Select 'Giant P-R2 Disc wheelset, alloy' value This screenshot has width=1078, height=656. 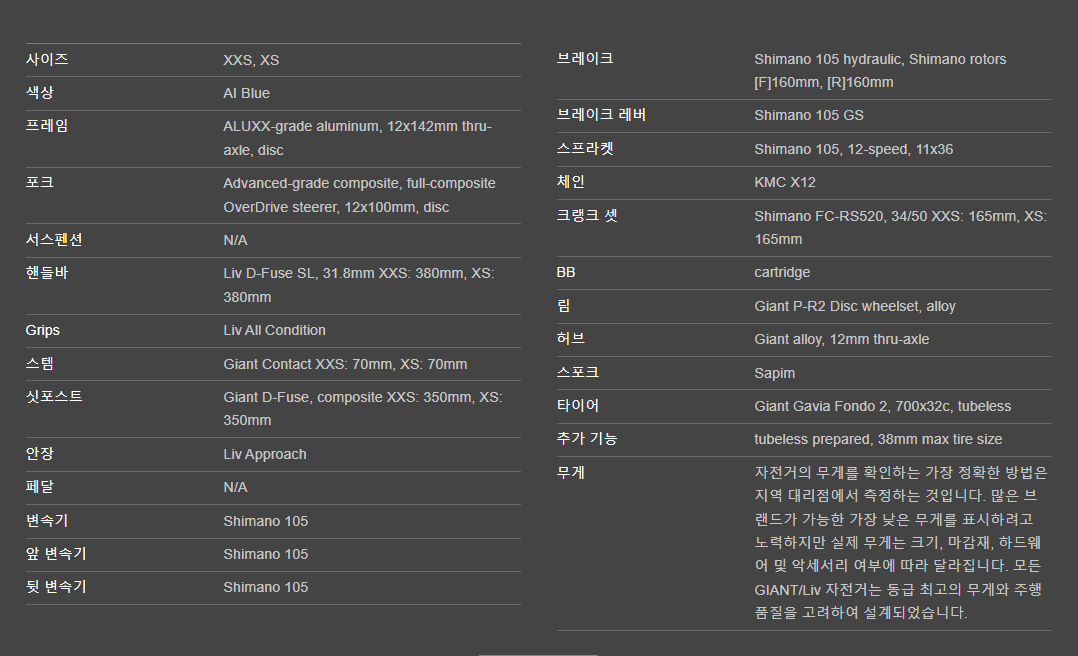[855, 306]
